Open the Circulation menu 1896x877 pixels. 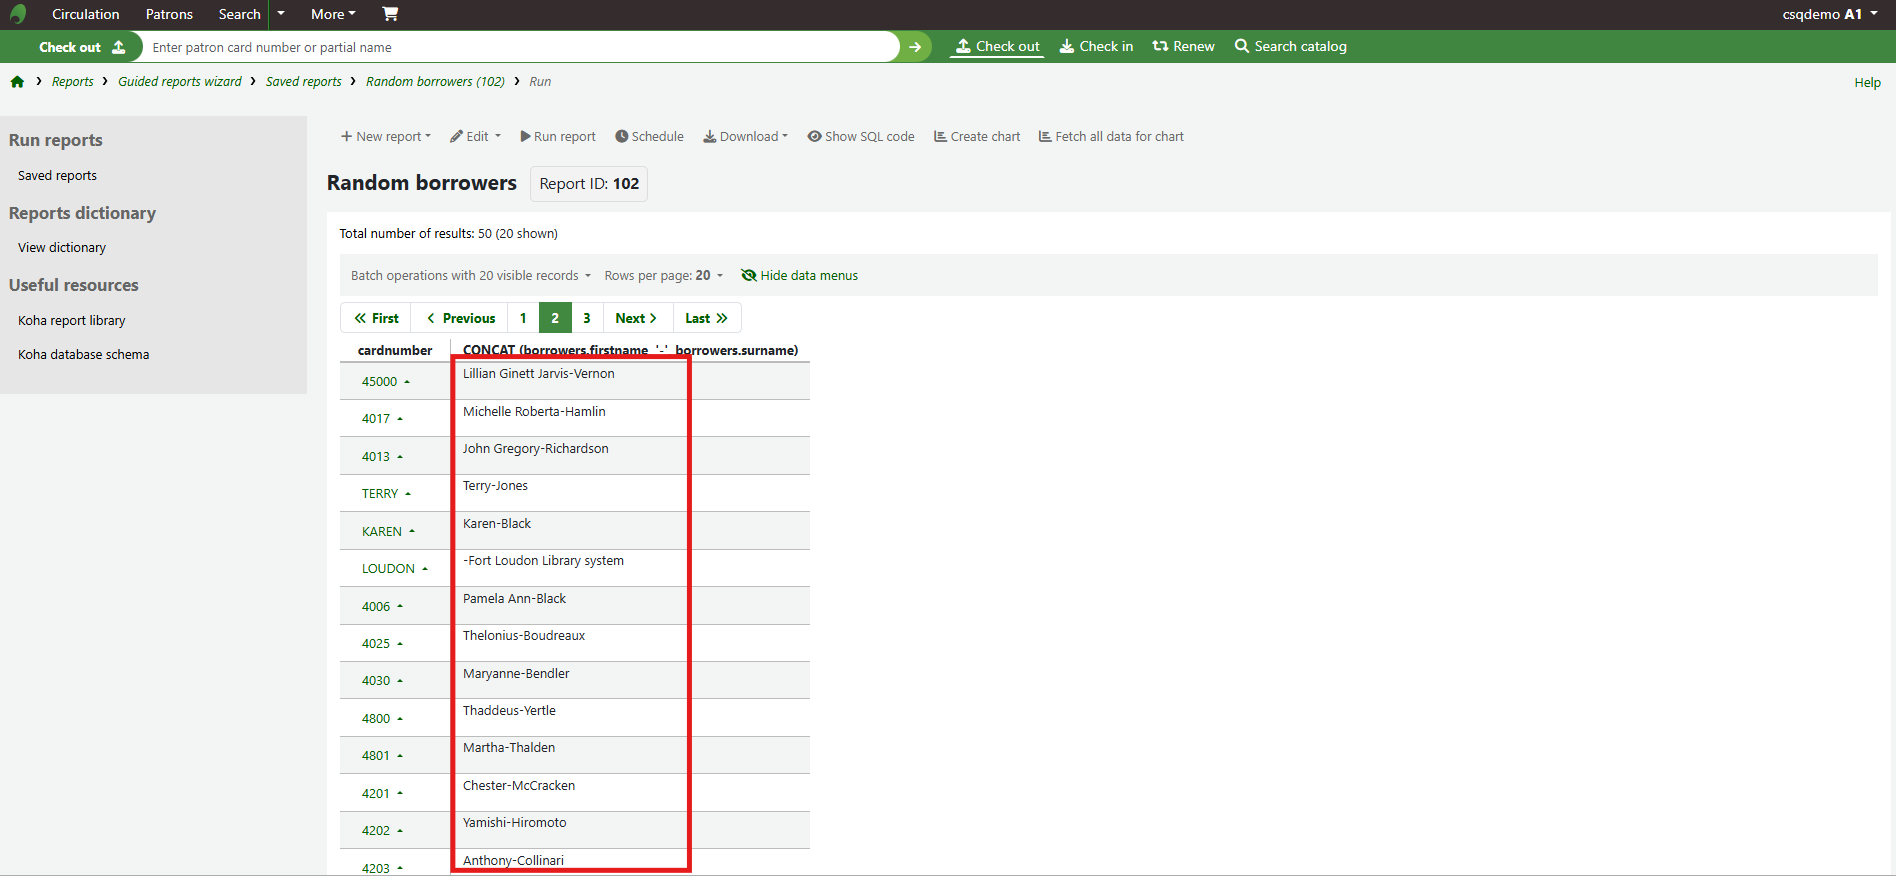point(85,14)
